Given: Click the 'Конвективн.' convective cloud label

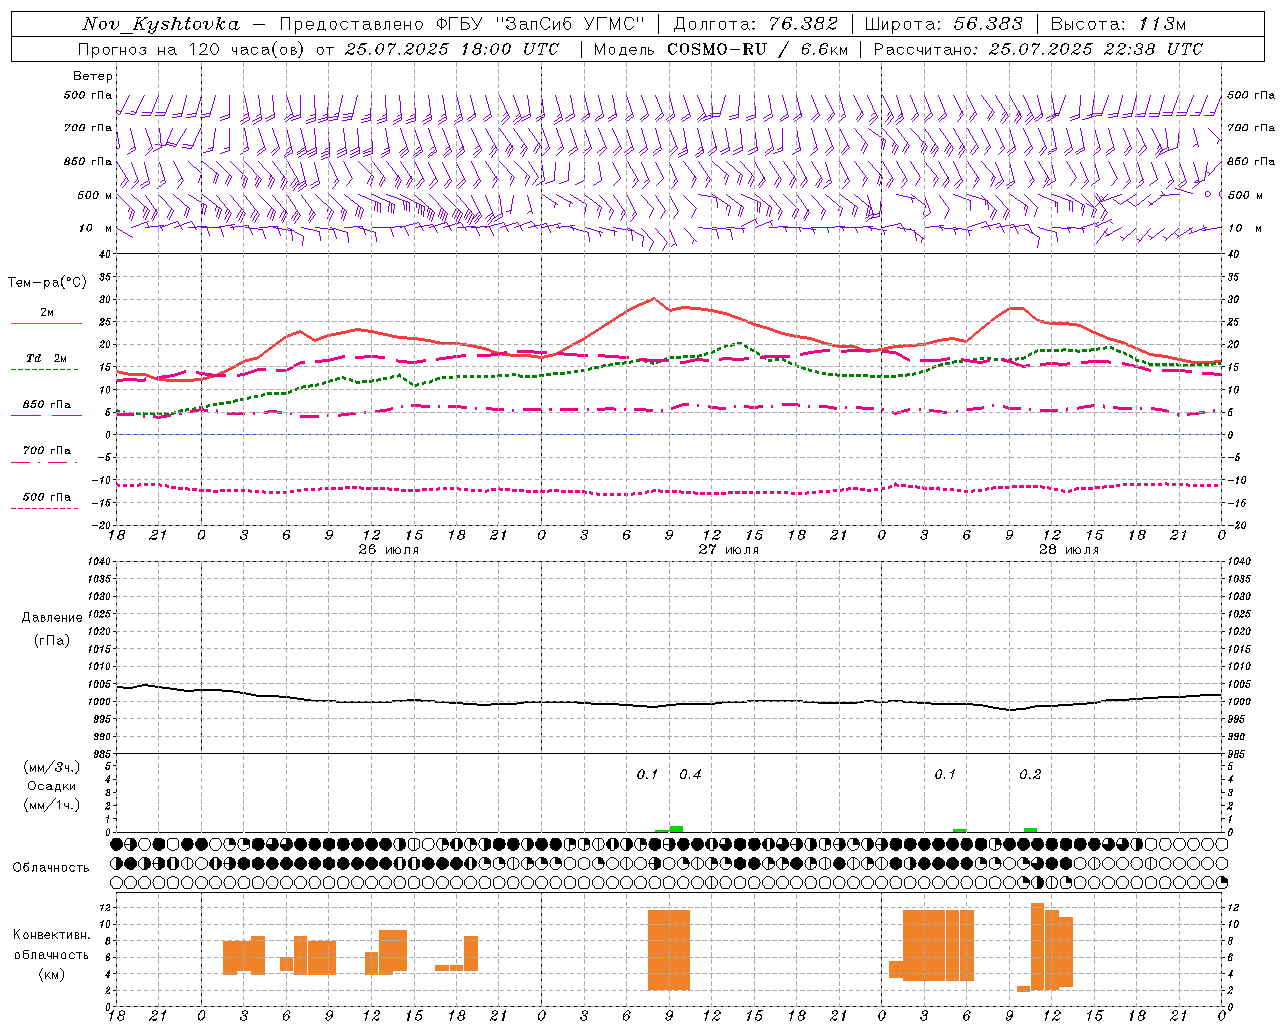Looking at the screenshot, I should click(x=52, y=935).
